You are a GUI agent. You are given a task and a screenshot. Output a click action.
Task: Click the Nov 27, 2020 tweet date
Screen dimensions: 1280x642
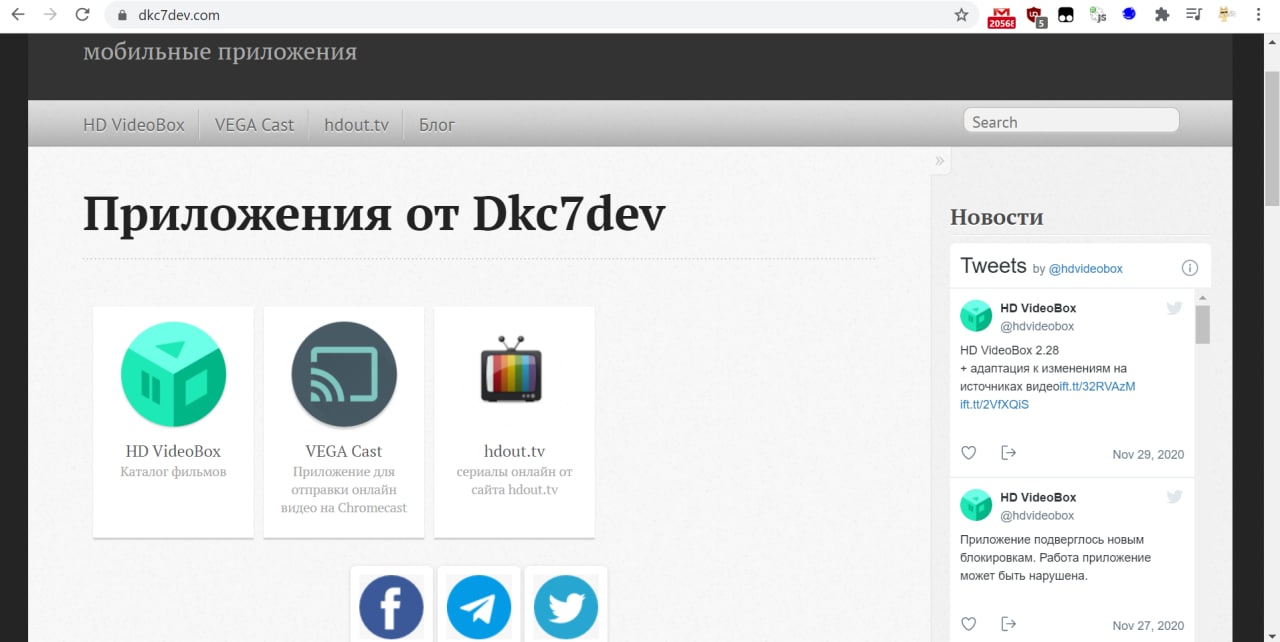pos(1148,625)
